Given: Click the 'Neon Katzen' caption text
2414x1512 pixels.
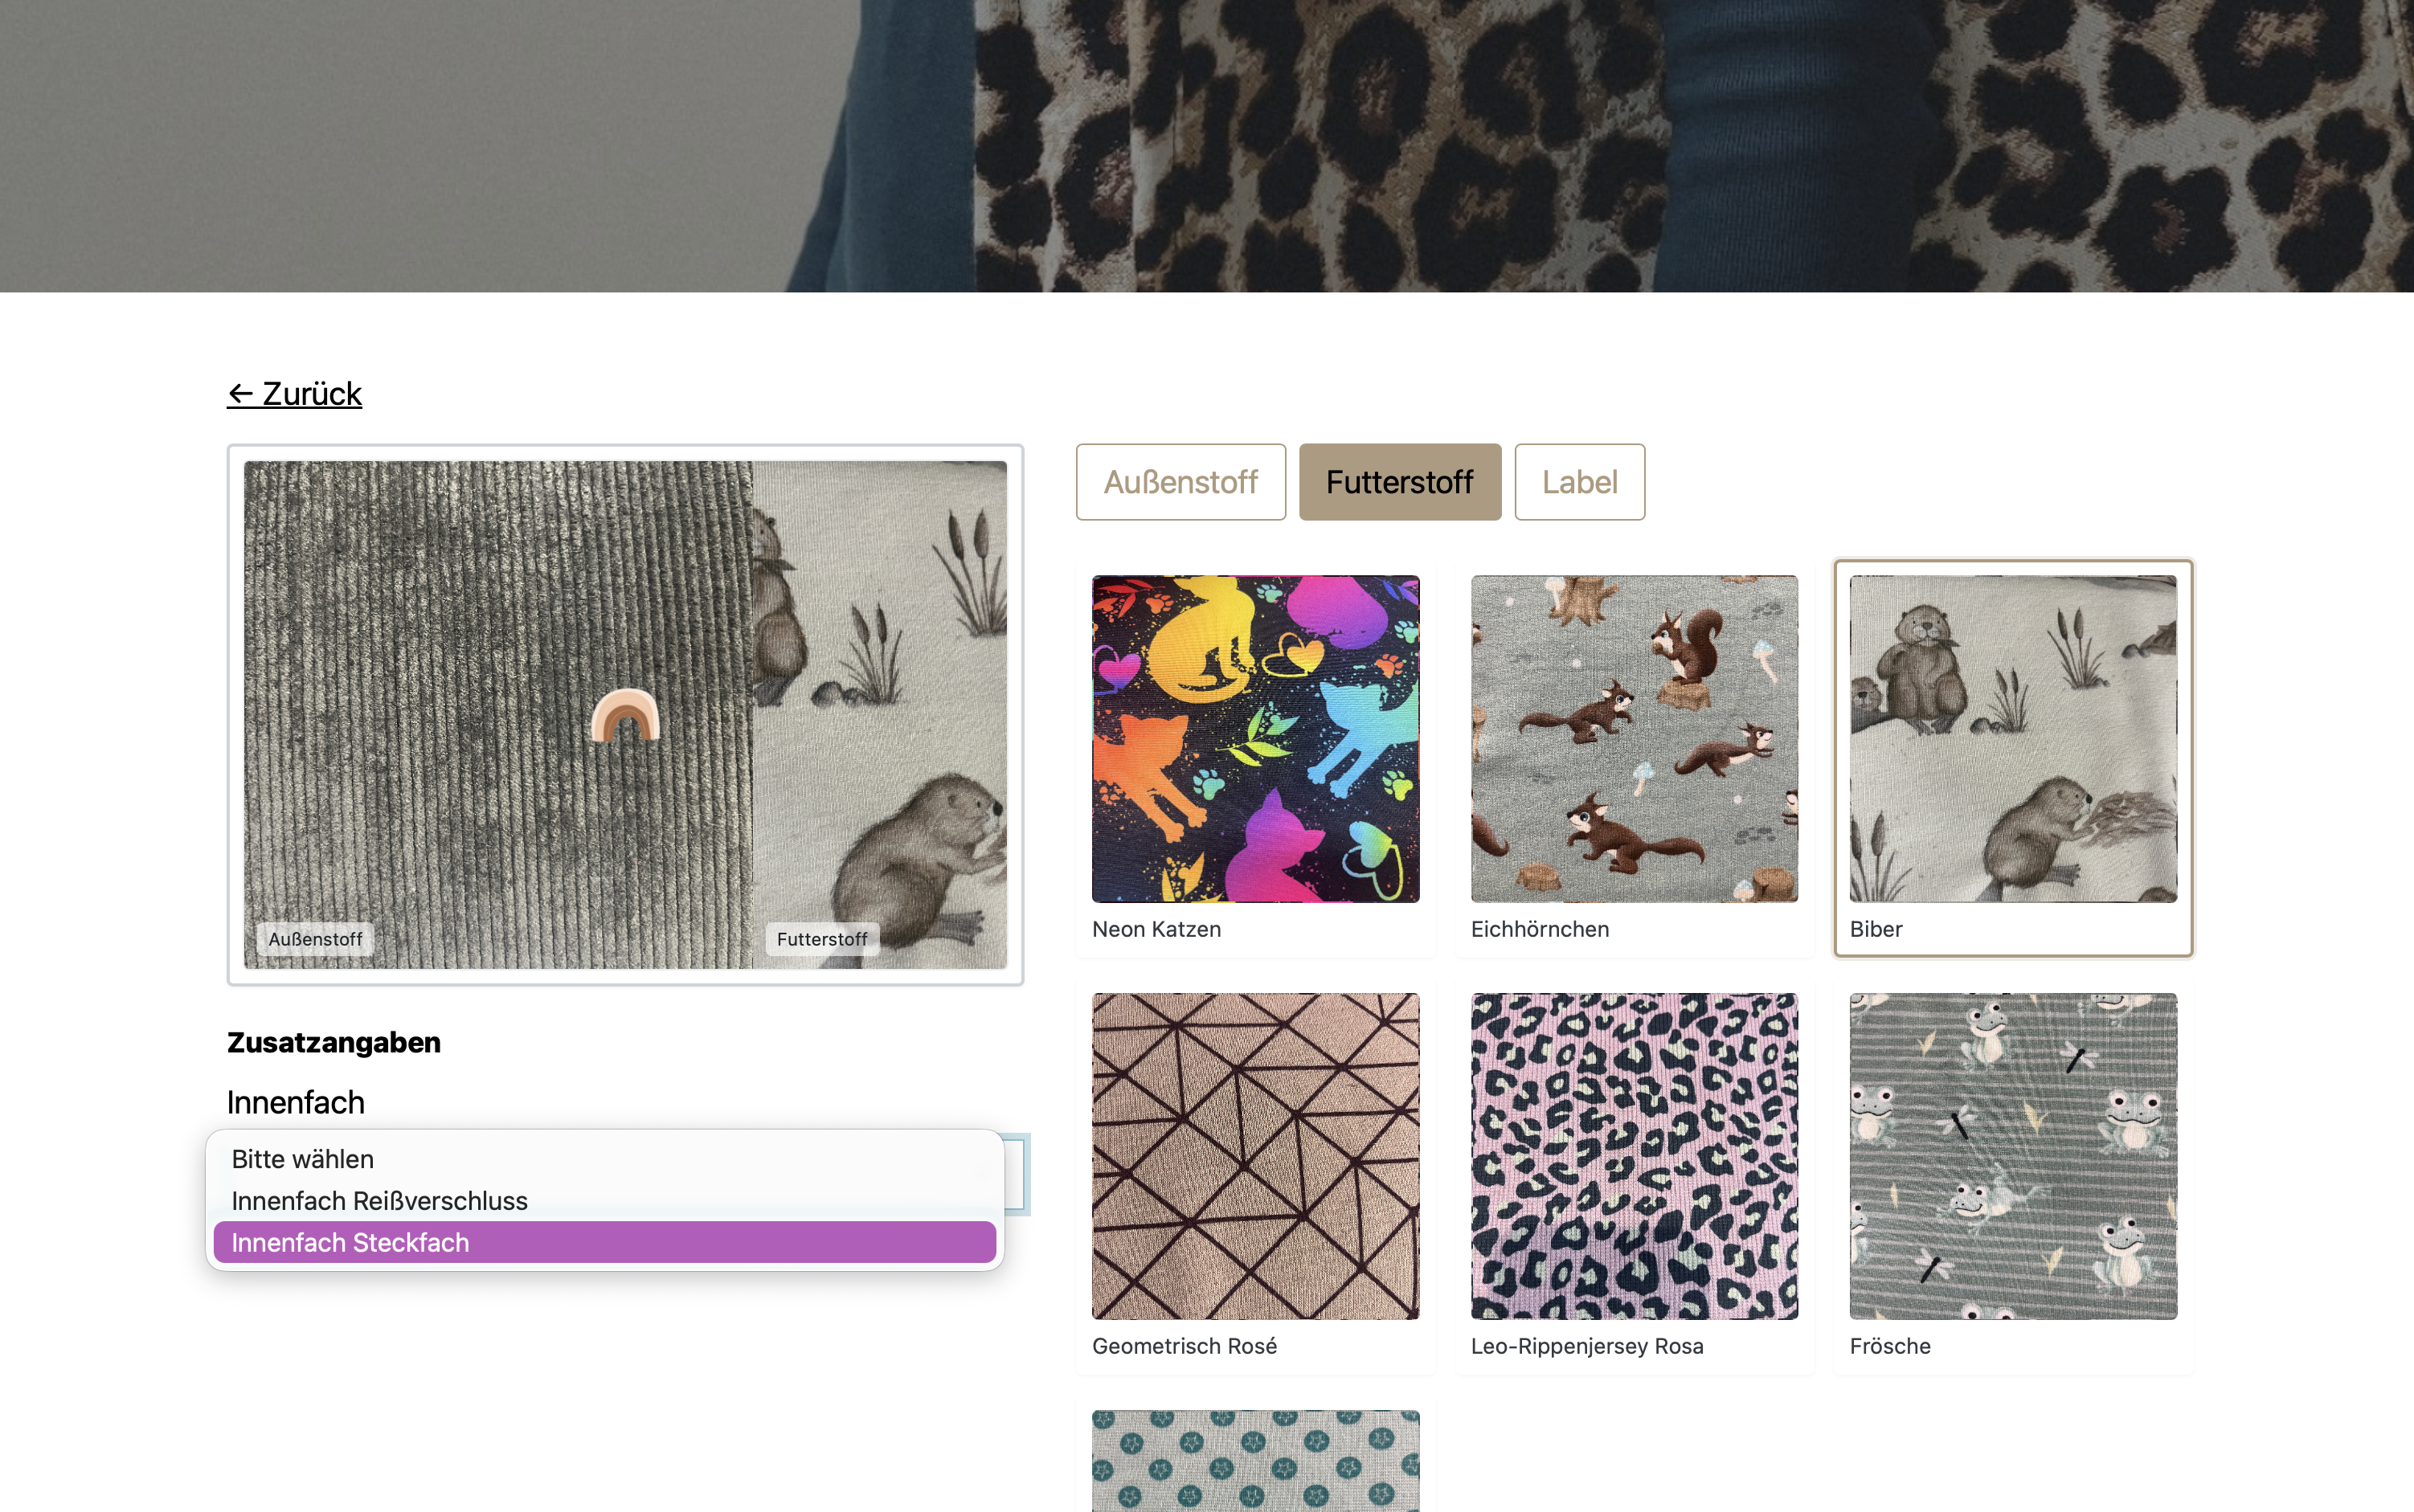Looking at the screenshot, I should point(1156,929).
